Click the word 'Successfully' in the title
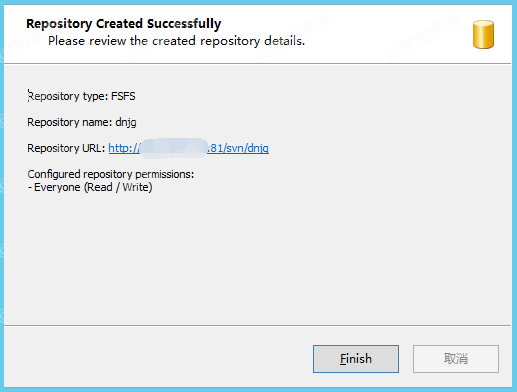Viewport: 517px width, 392px height. [x=184, y=24]
